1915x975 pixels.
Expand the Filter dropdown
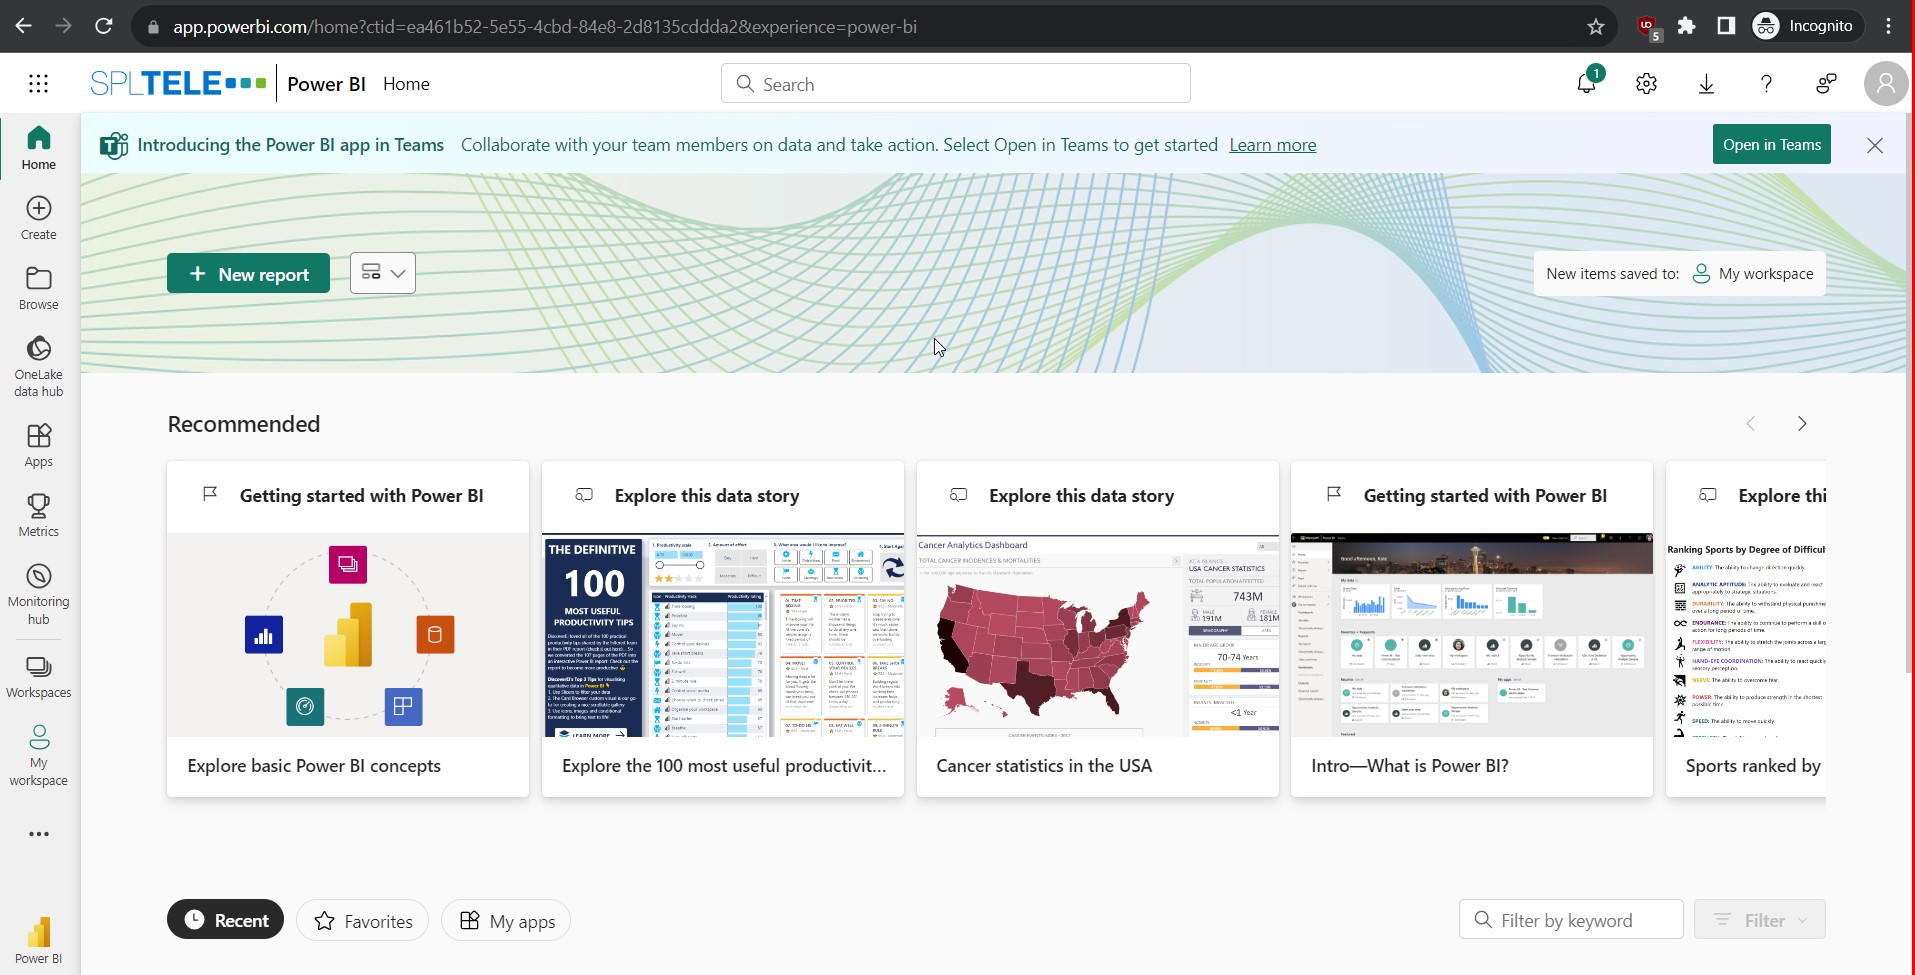1759,920
